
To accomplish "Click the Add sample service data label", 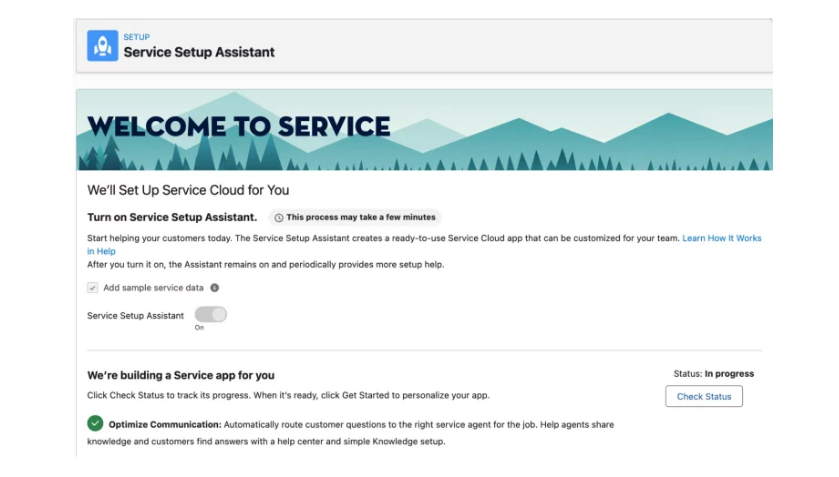I will coord(154,287).
